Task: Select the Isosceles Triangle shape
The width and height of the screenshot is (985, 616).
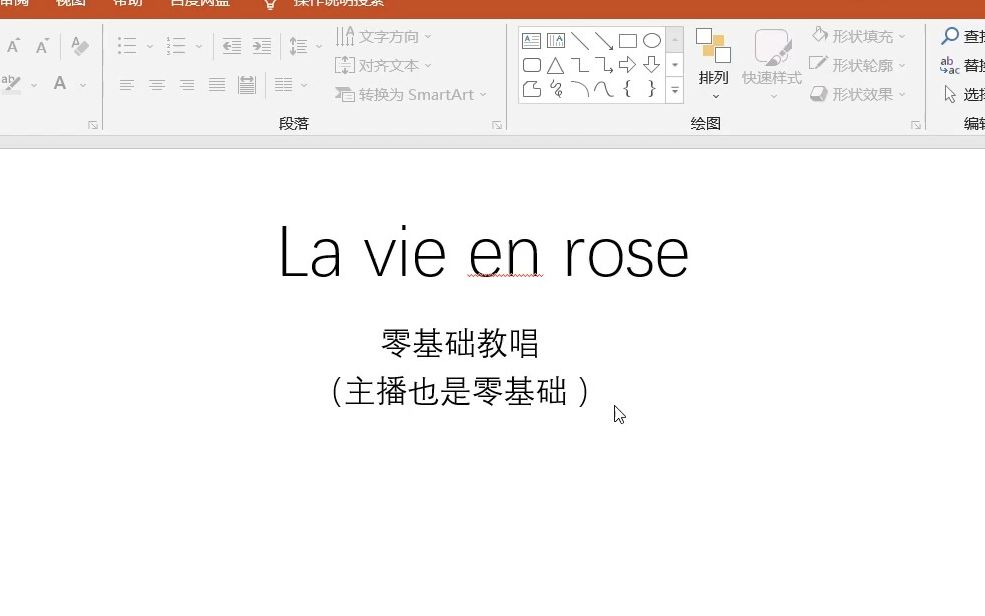Action: pyautogui.click(x=556, y=65)
